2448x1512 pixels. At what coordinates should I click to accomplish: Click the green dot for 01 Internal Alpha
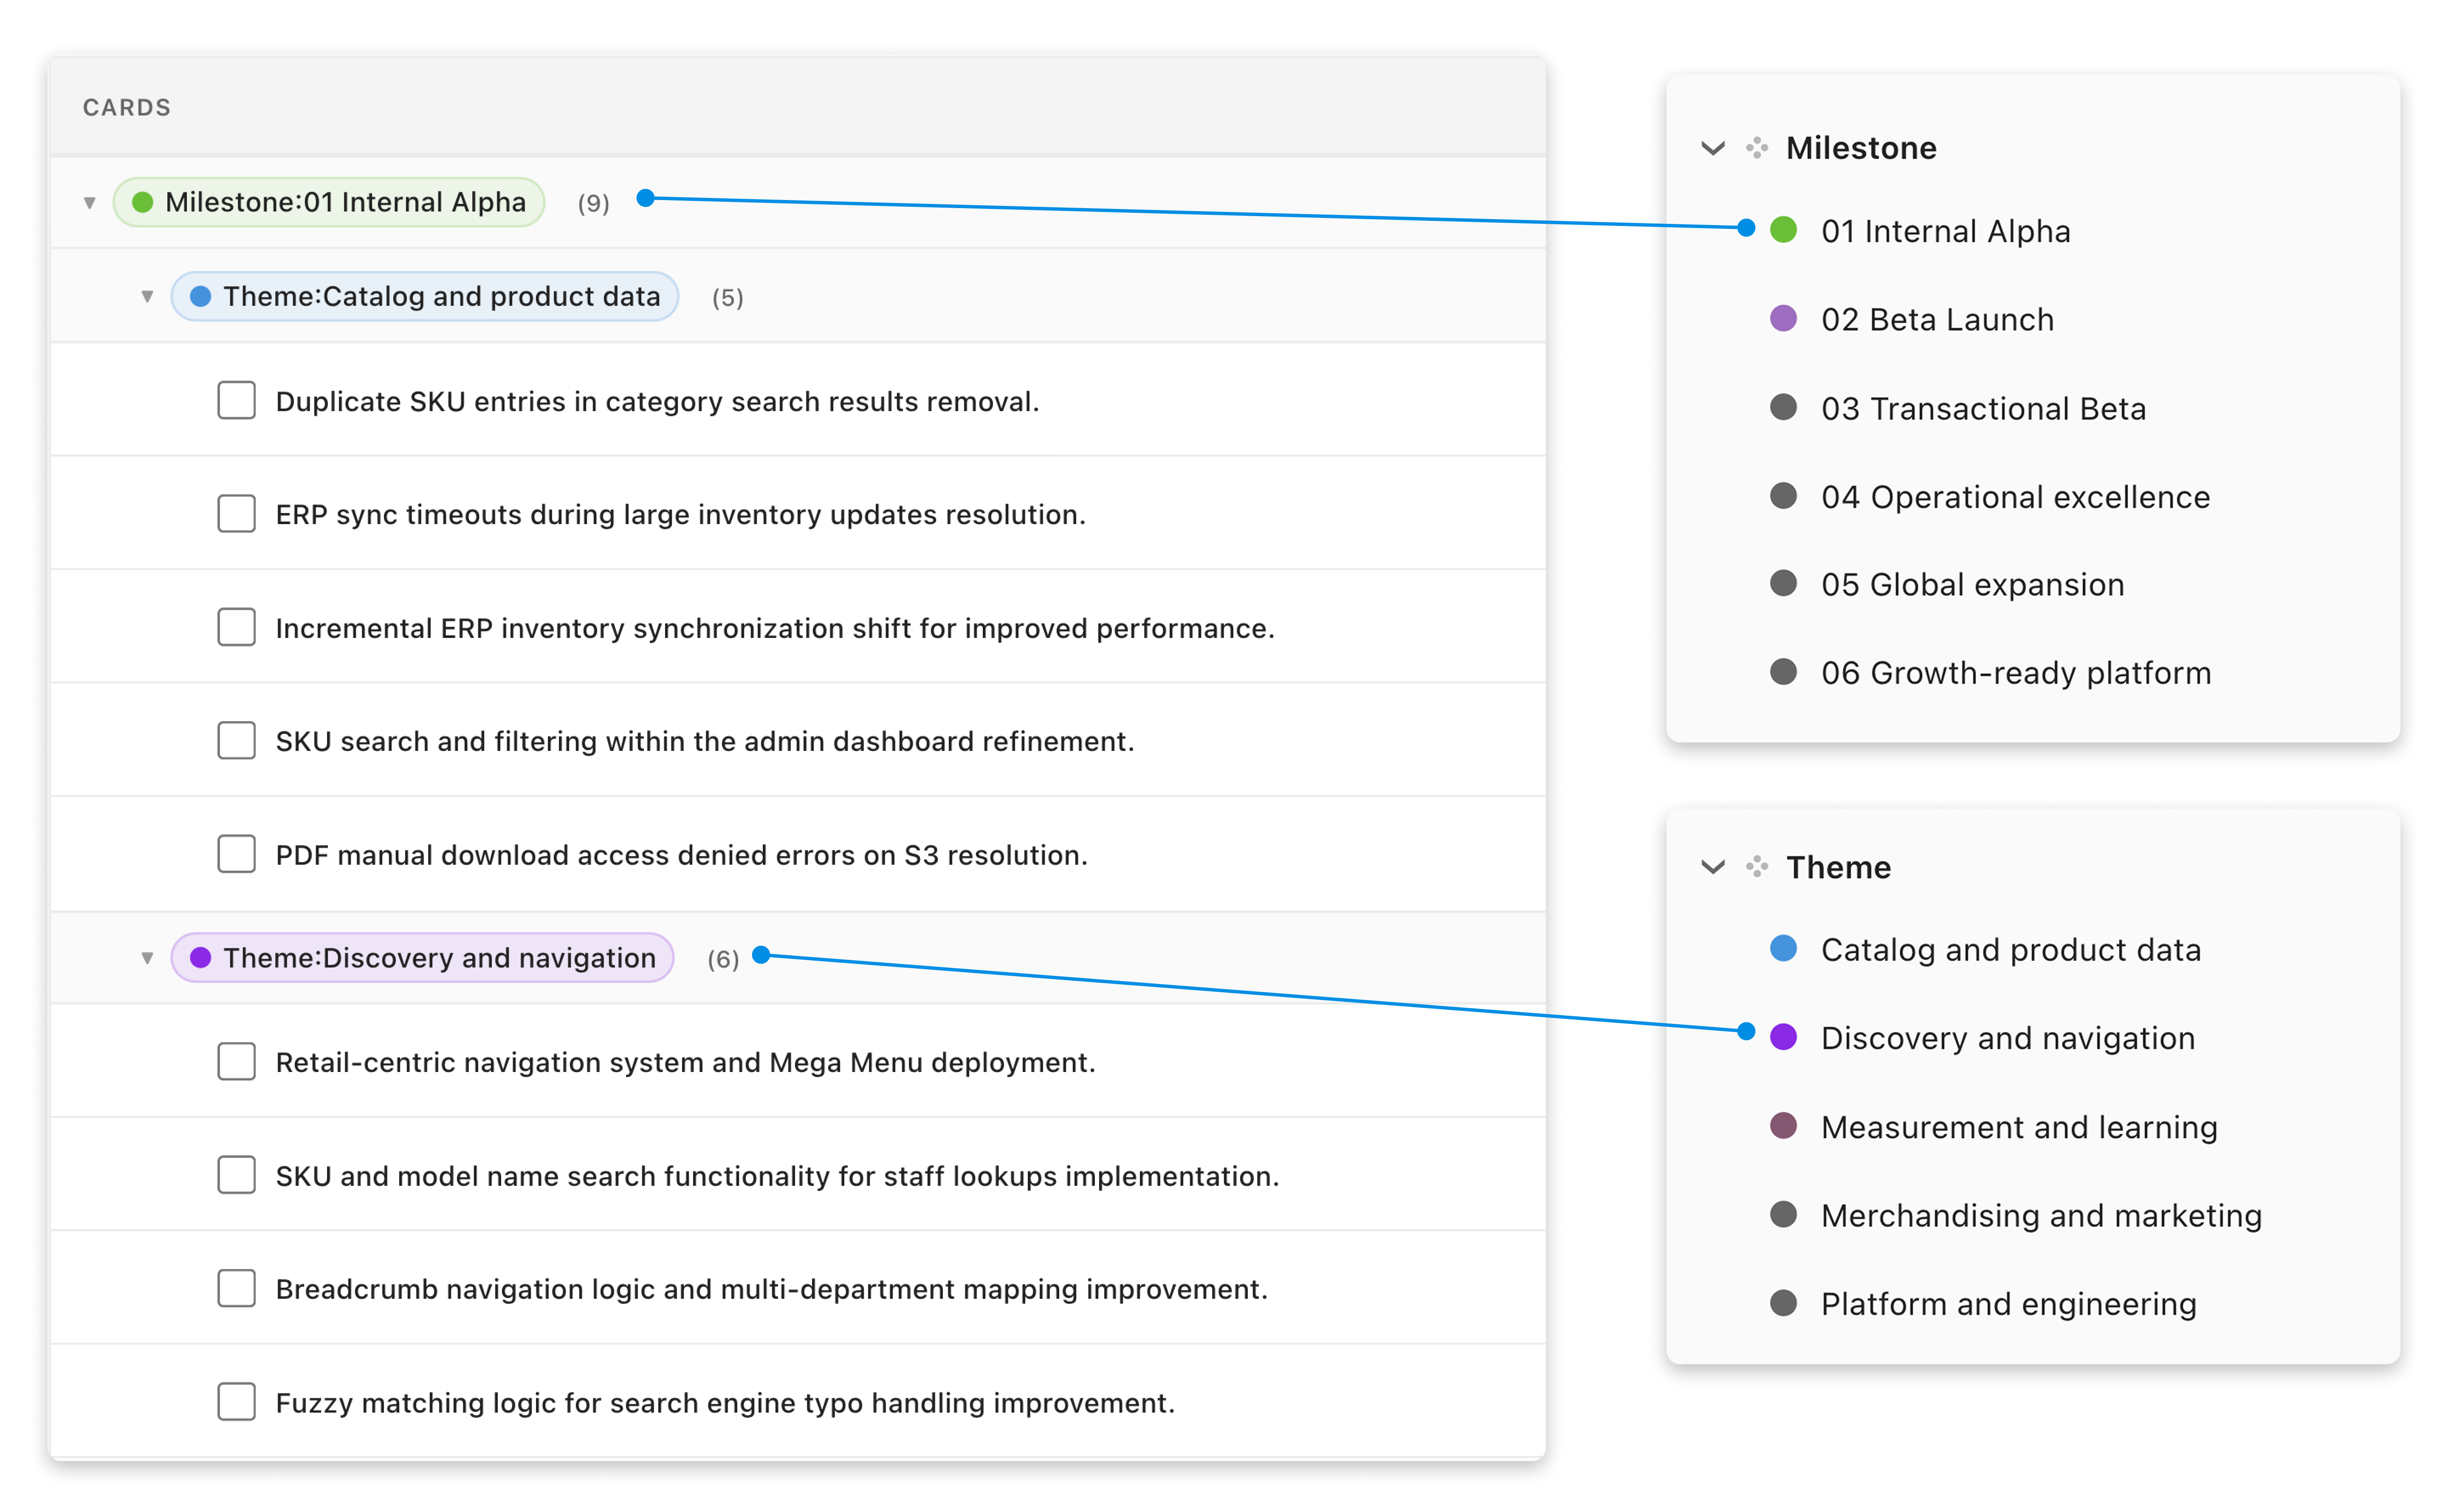(x=1783, y=230)
